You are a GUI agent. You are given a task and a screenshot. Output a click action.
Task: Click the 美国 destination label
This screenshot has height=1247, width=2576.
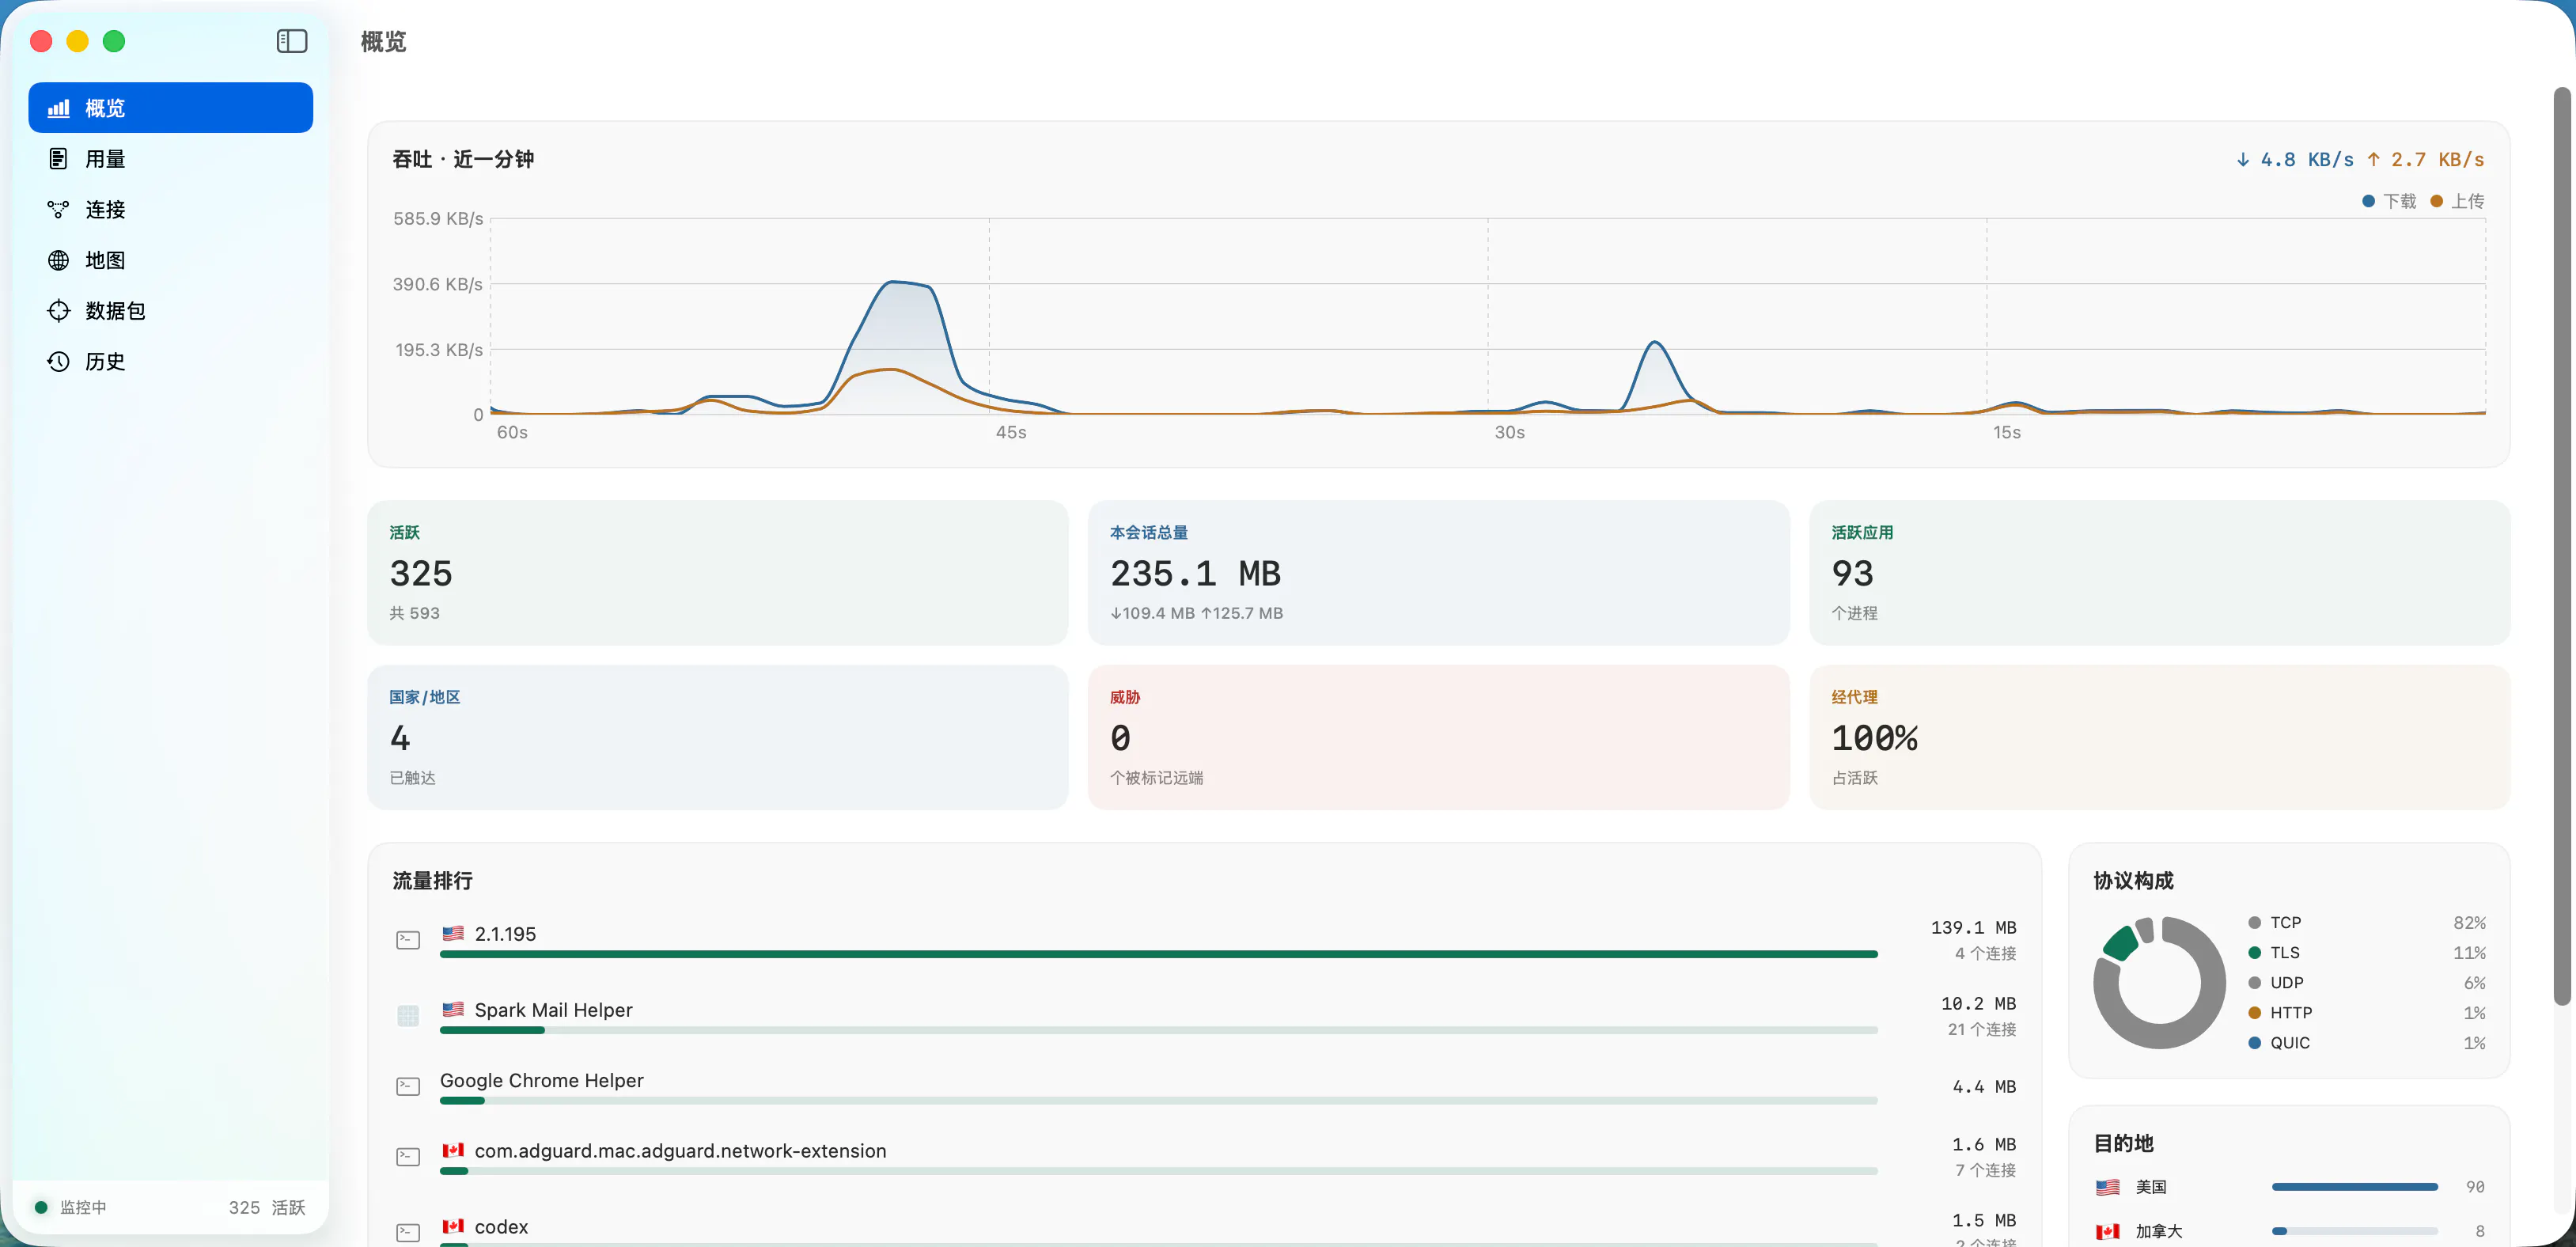pos(2150,1187)
